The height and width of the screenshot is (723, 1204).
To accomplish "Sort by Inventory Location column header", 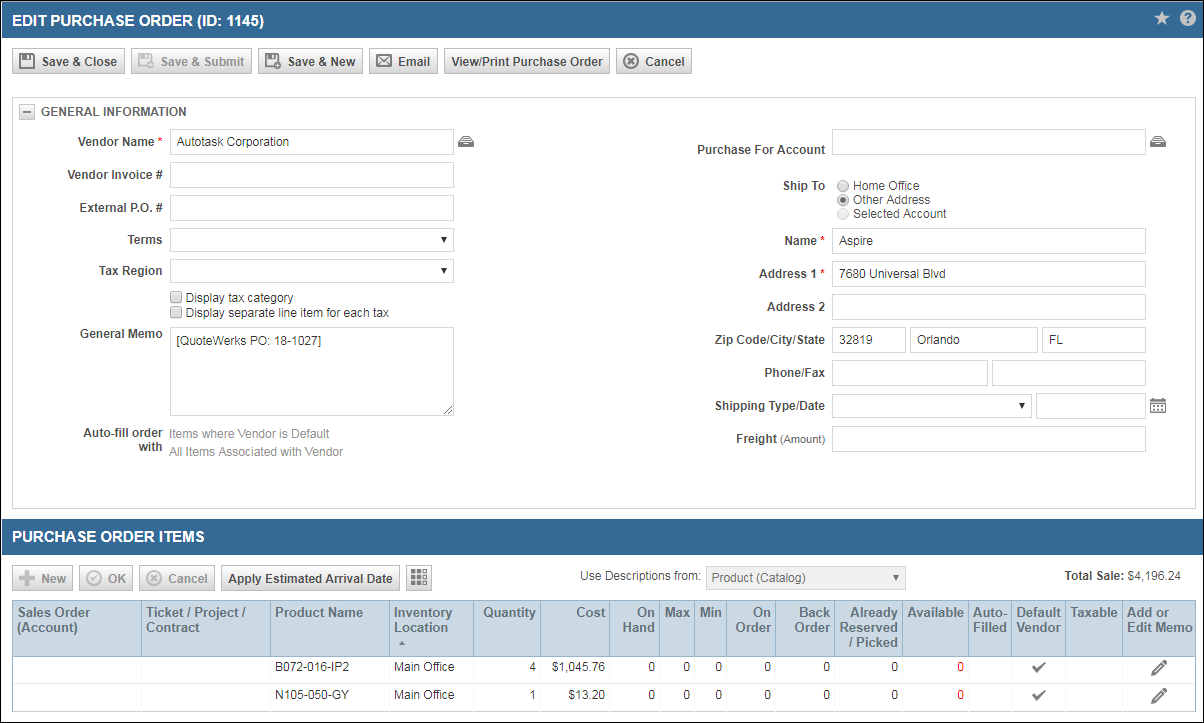I will point(423,620).
